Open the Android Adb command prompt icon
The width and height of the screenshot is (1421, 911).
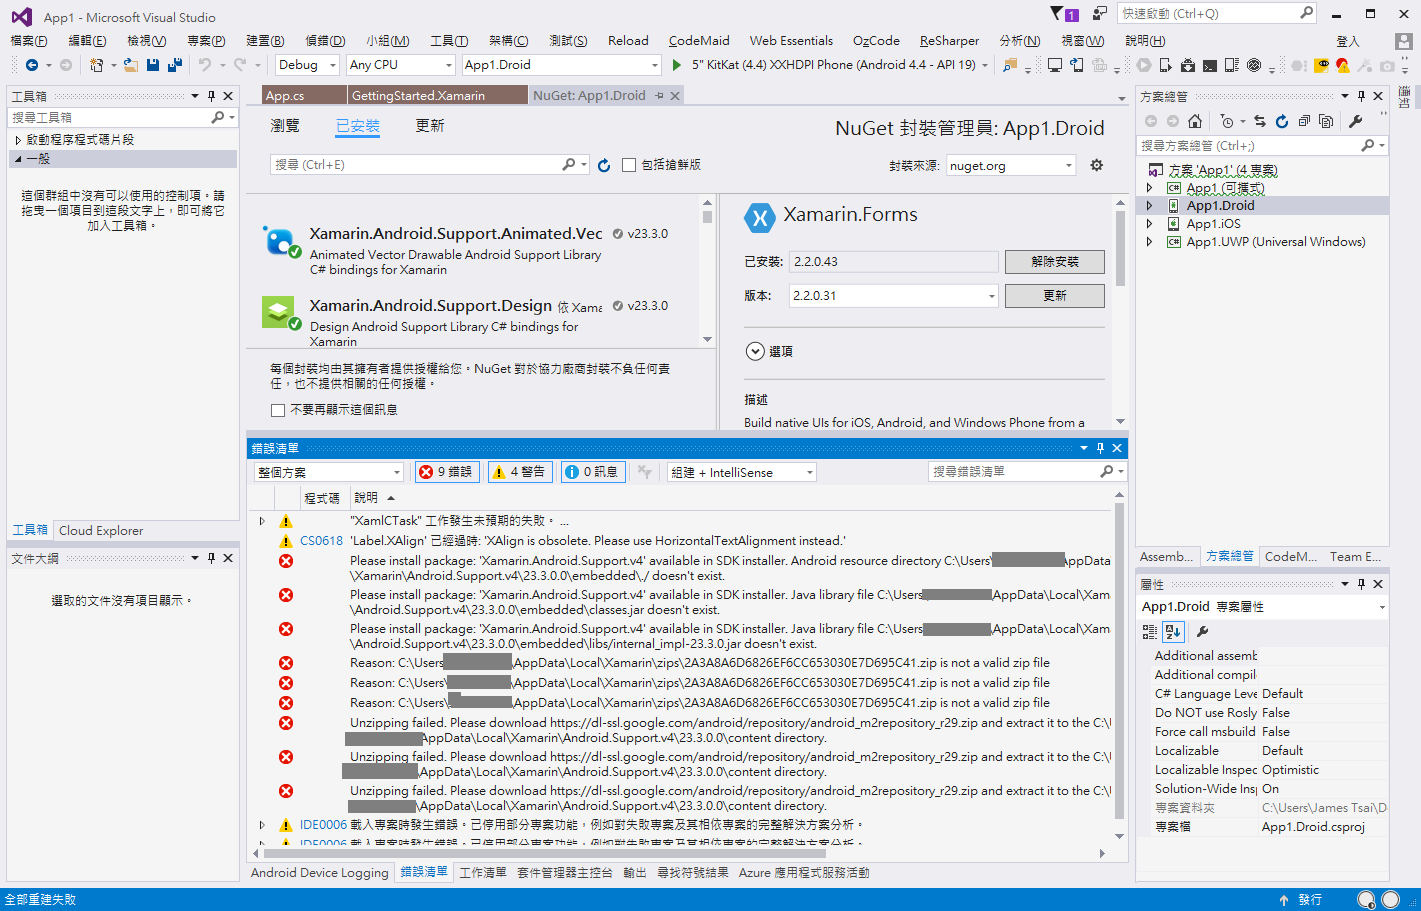pos(1210,65)
